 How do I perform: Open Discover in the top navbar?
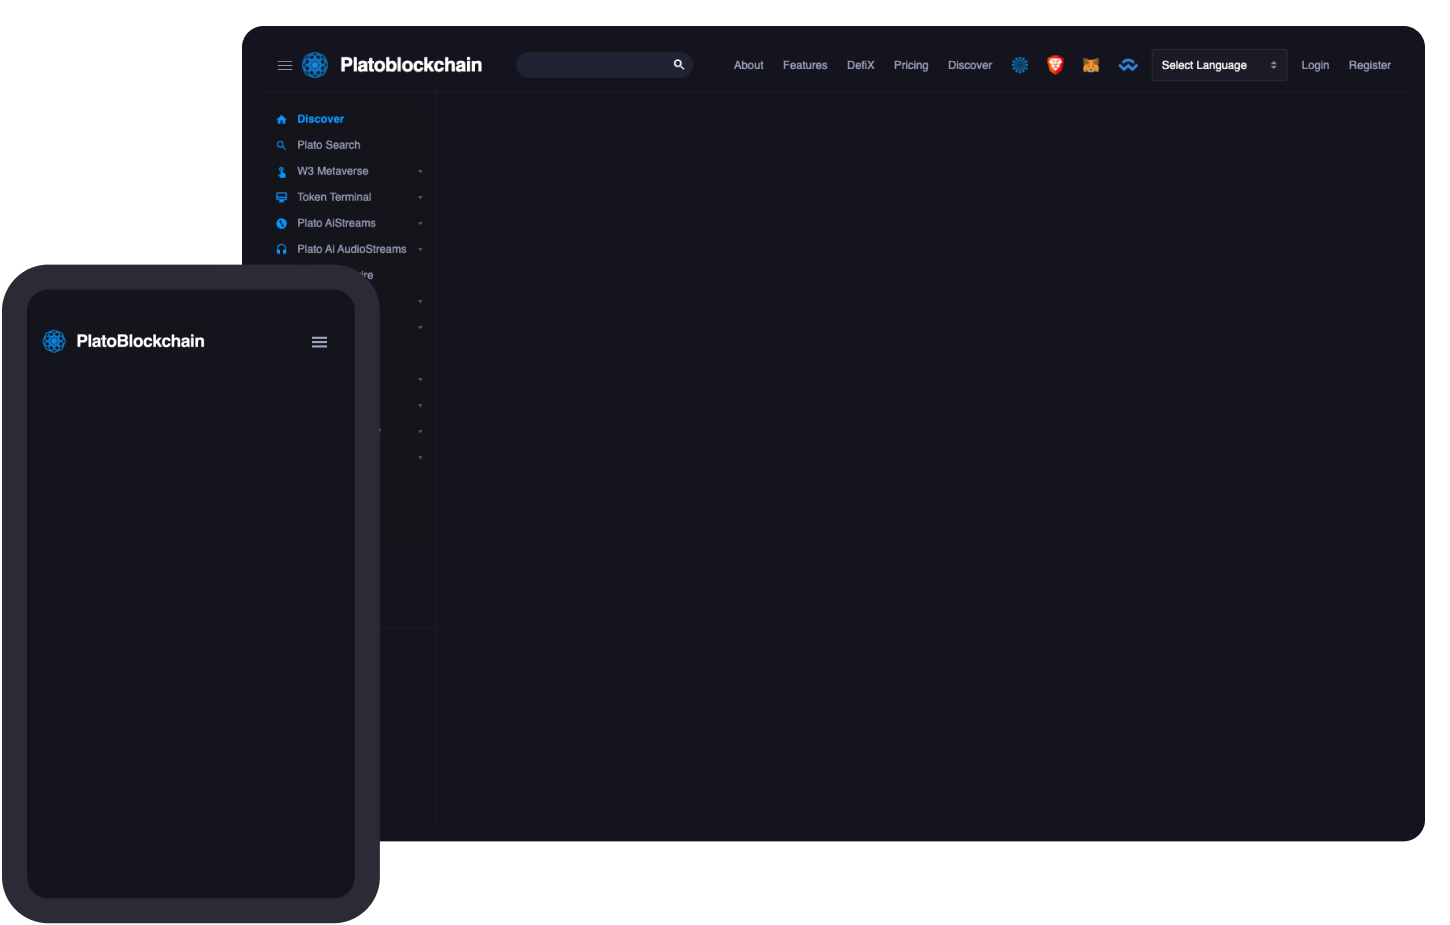tap(970, 65)
